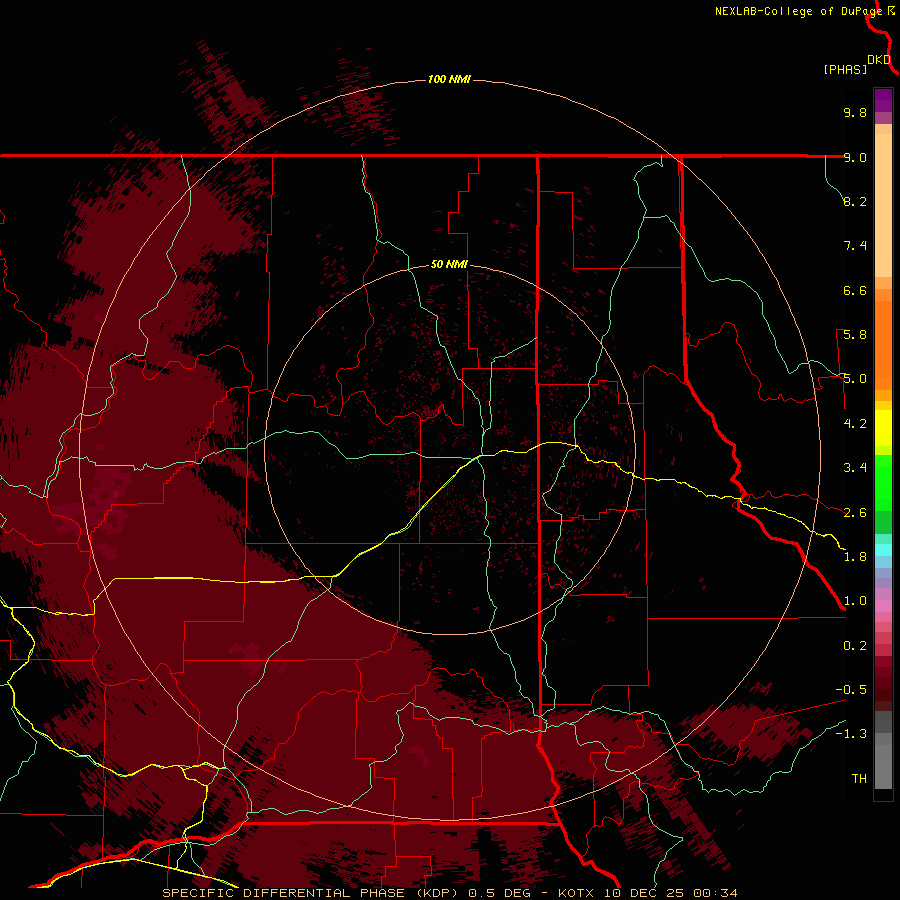Click the 50 NMI range ring label

pyautogui.click(x=449, y=264)
